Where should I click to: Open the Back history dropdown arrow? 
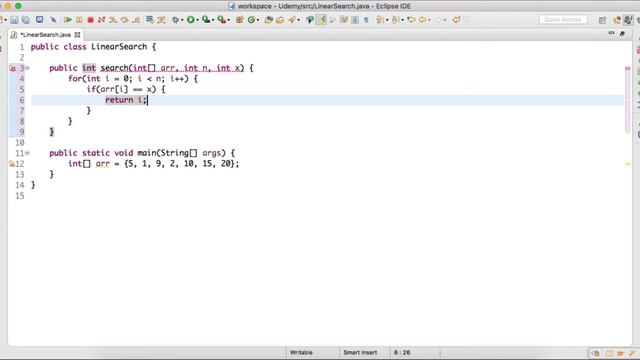point(429,20)
